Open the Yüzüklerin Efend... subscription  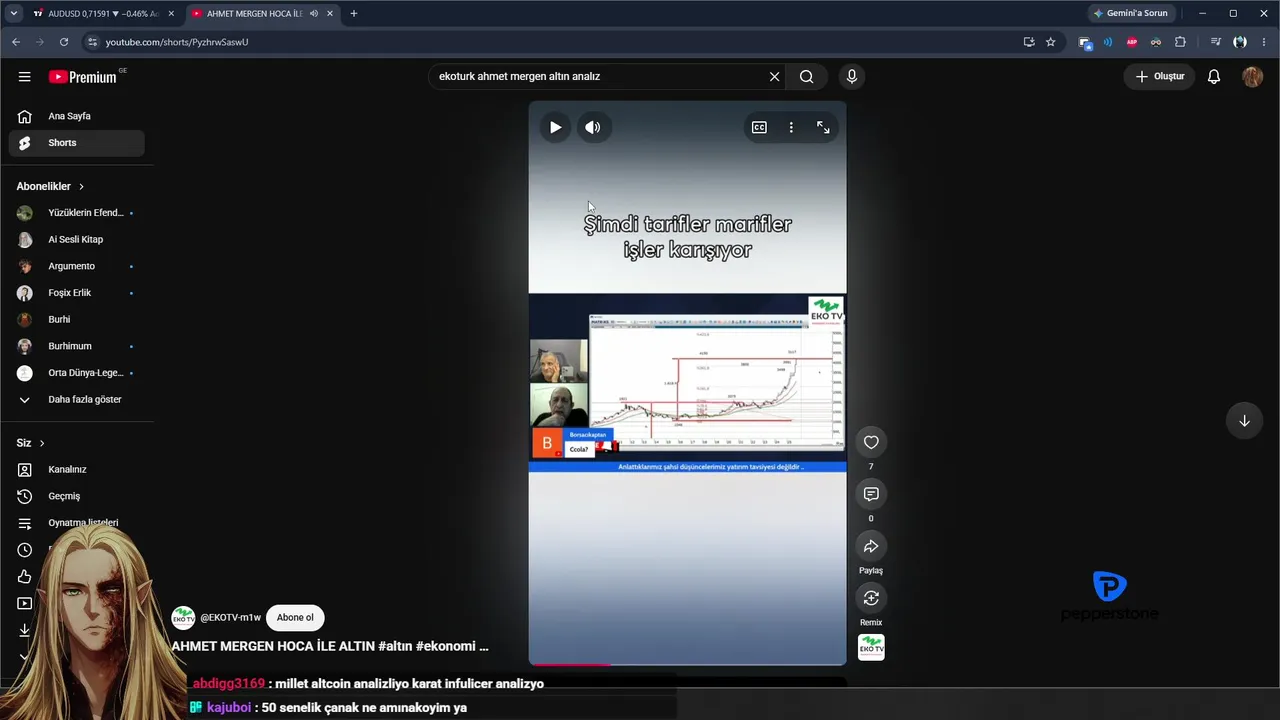click(x=76, y=213)
